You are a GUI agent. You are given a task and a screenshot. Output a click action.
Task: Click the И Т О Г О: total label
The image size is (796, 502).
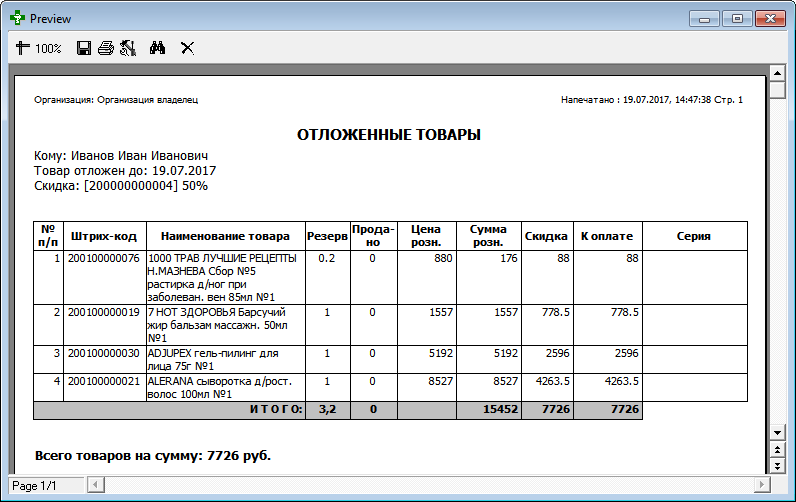[x=276, y=410]
